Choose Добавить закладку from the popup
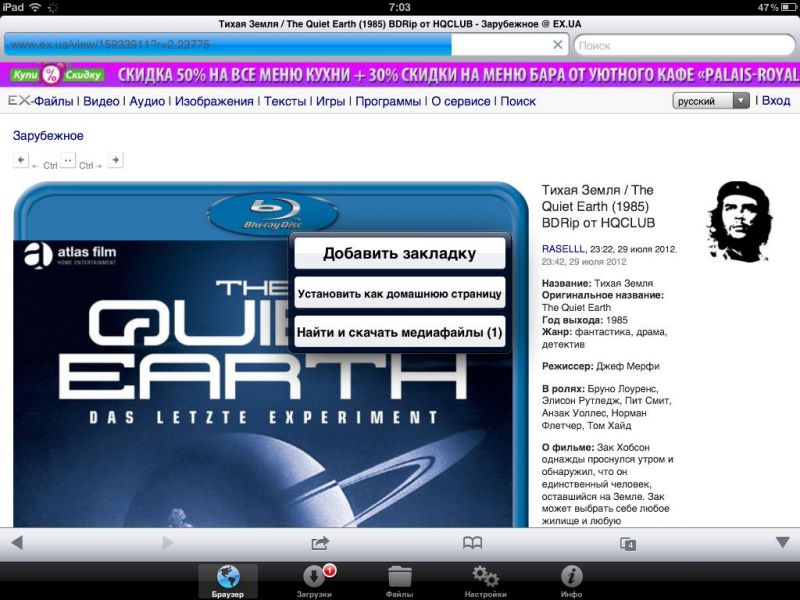The image size is (800, 600). pos(399,253)
